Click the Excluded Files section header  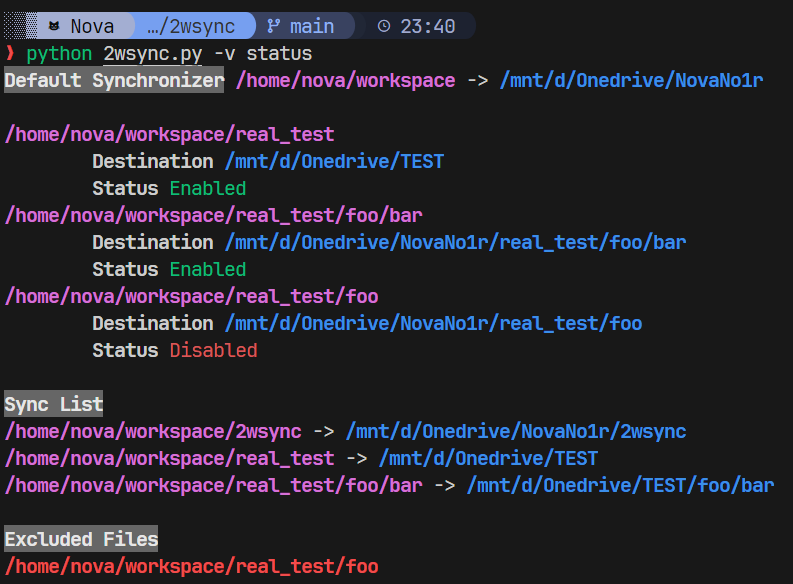[81, 540]
